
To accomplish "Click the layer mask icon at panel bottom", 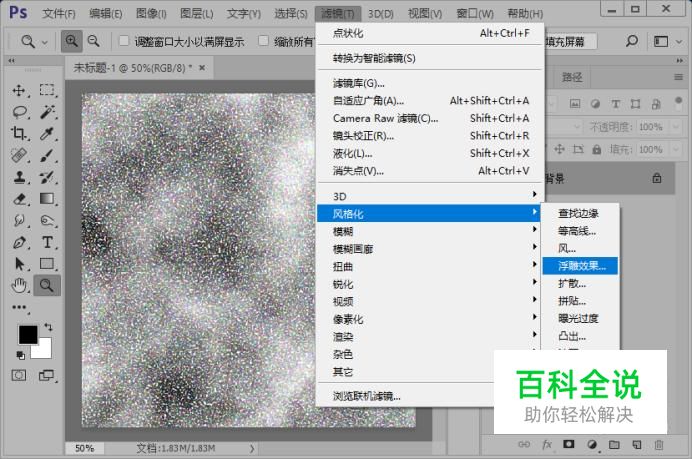I will [x=568, y=444].
